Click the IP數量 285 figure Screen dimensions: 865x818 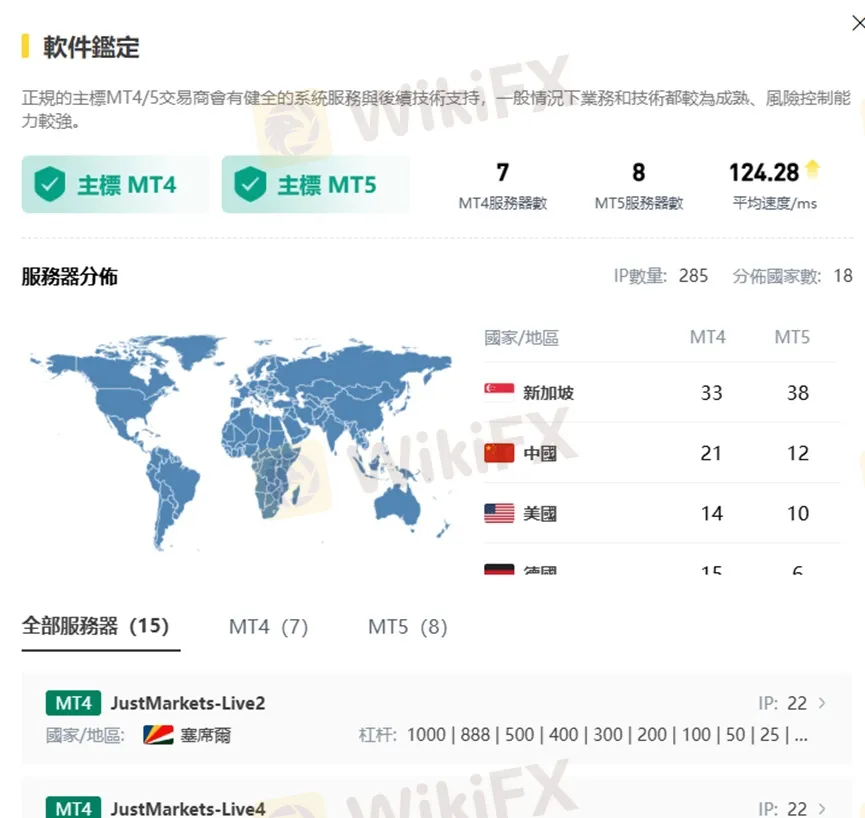coord(693,275)
